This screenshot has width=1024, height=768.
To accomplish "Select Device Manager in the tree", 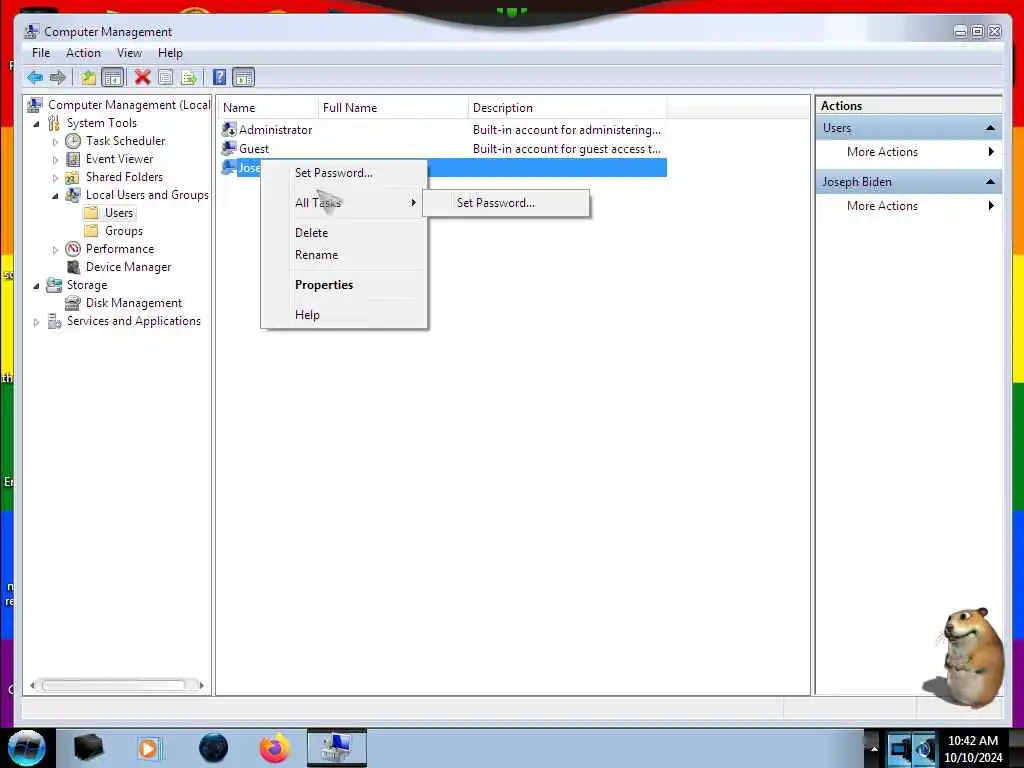I will click(x=128, y=266).
